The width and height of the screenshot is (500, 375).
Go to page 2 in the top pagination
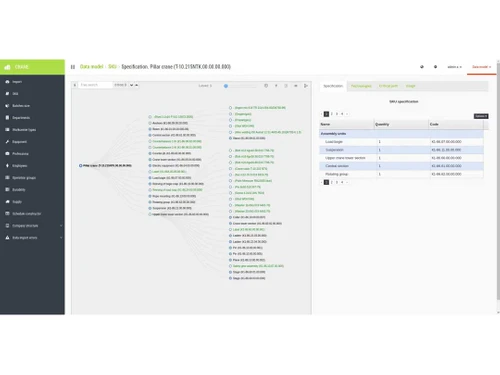(332, 114)
